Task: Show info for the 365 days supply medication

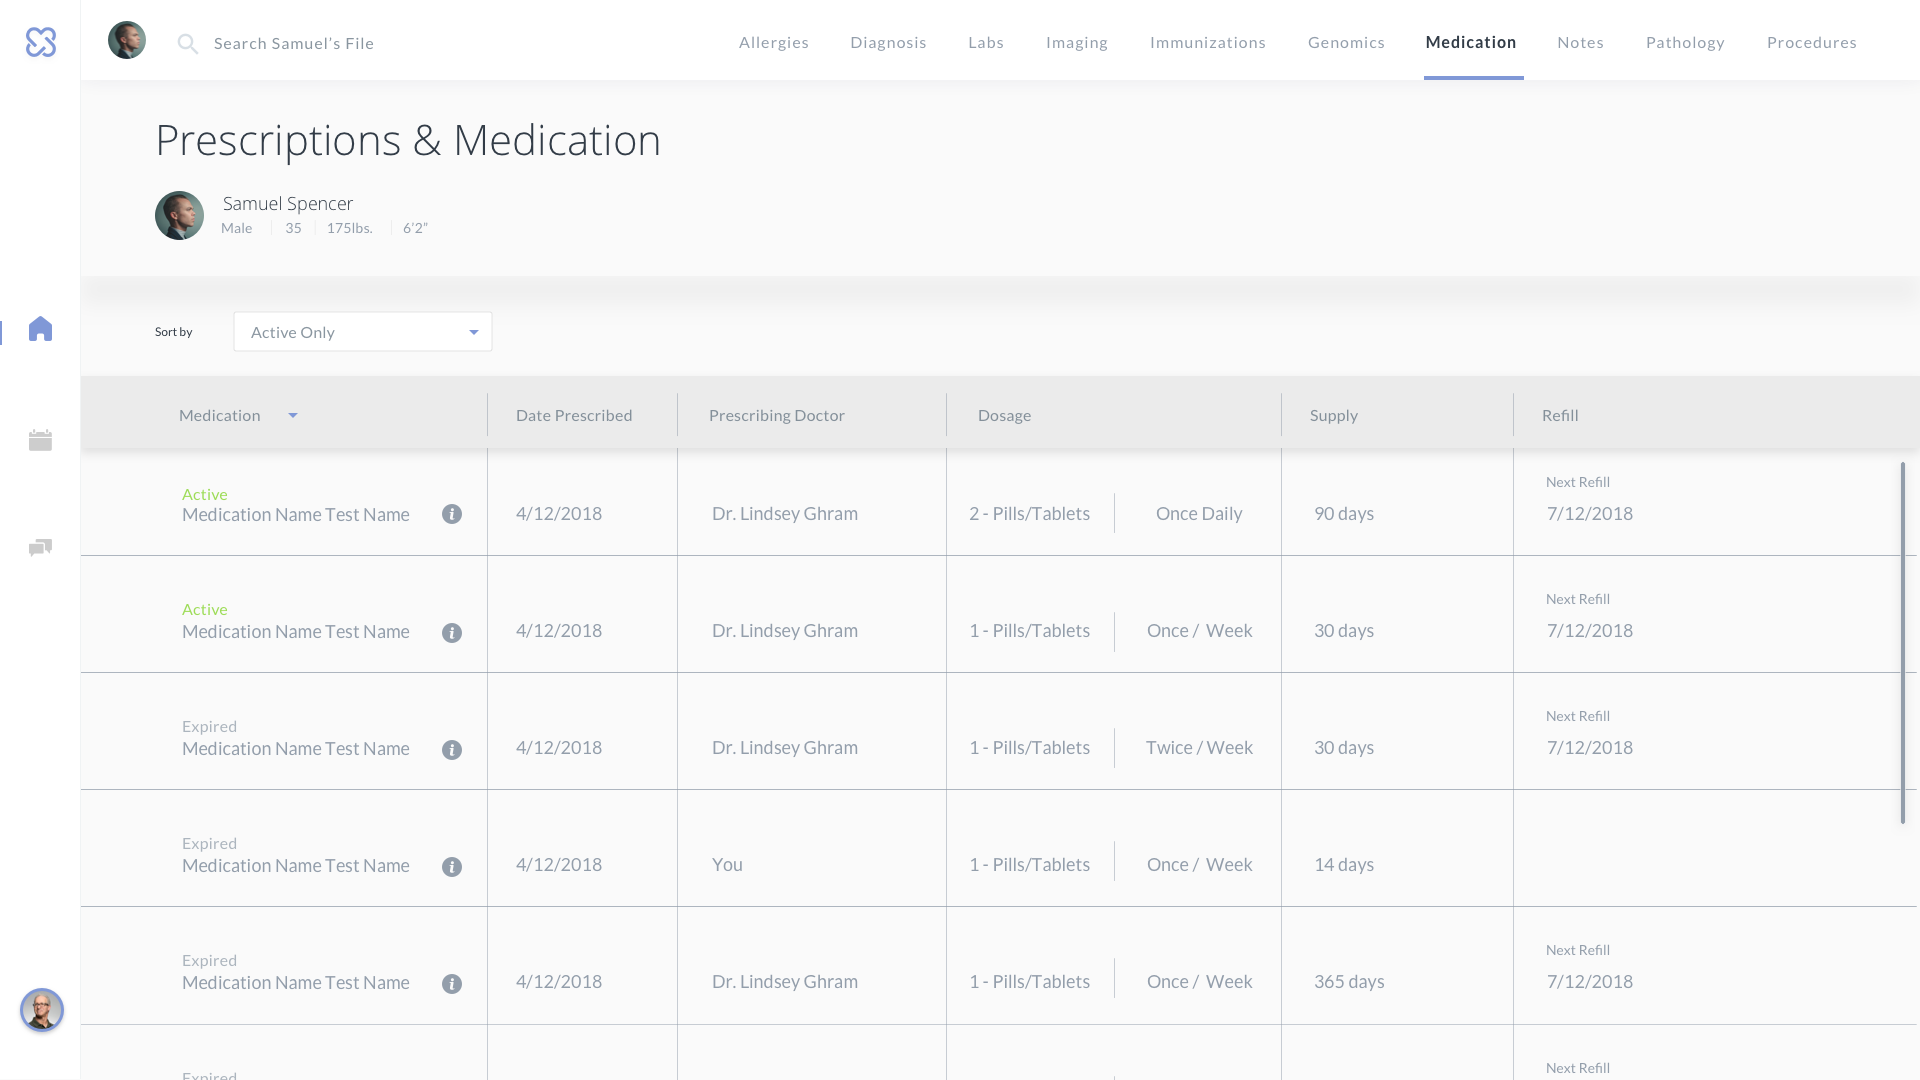Action: [452, 984]
